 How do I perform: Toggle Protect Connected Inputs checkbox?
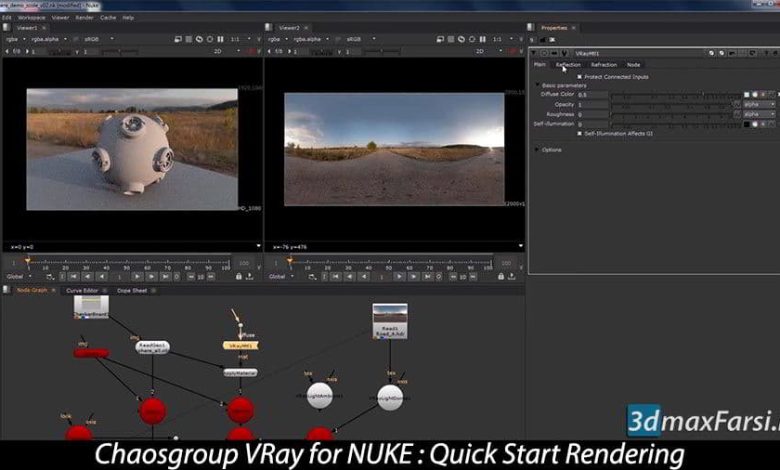tap(579, 77)
